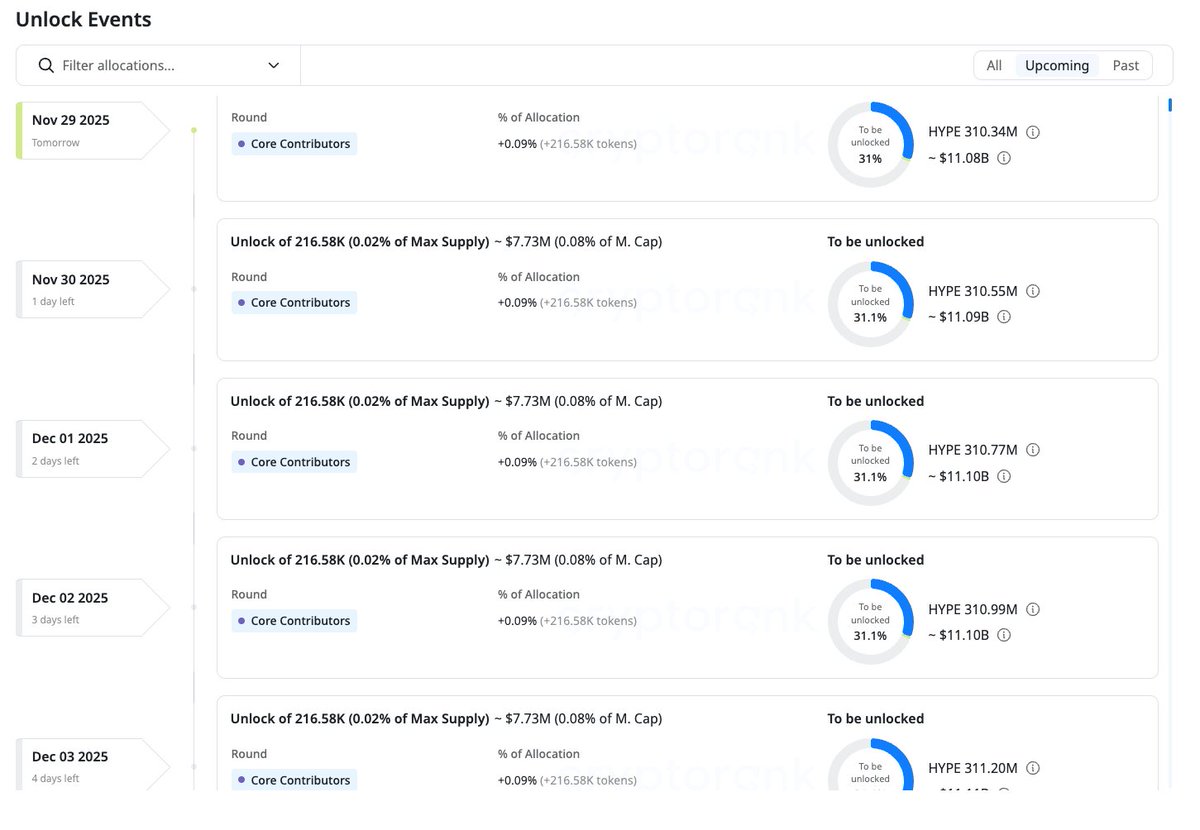Select the Dec 03 2025 date marker

[x=93, y=764]
